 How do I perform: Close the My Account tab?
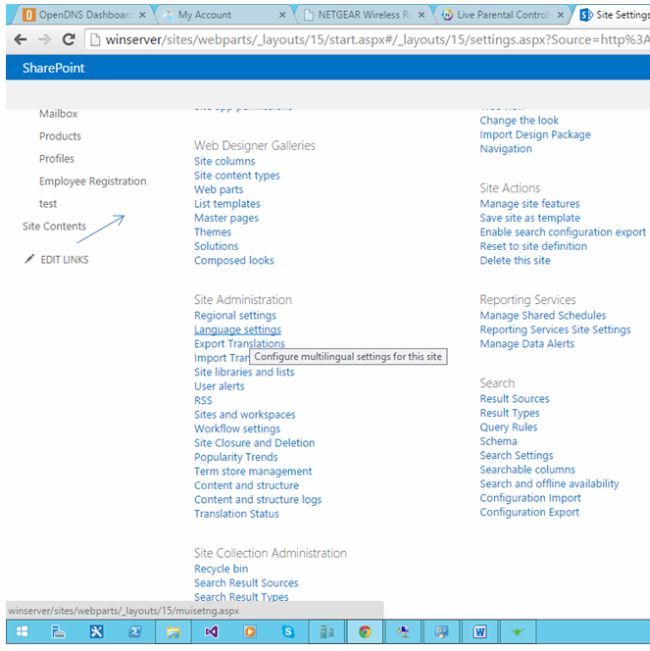tap(282, 15)
